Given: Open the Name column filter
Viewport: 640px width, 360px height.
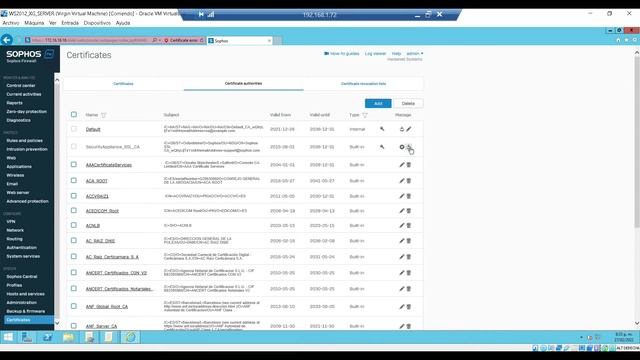Looking at the screenshot, I should click(x=104, y=115).
